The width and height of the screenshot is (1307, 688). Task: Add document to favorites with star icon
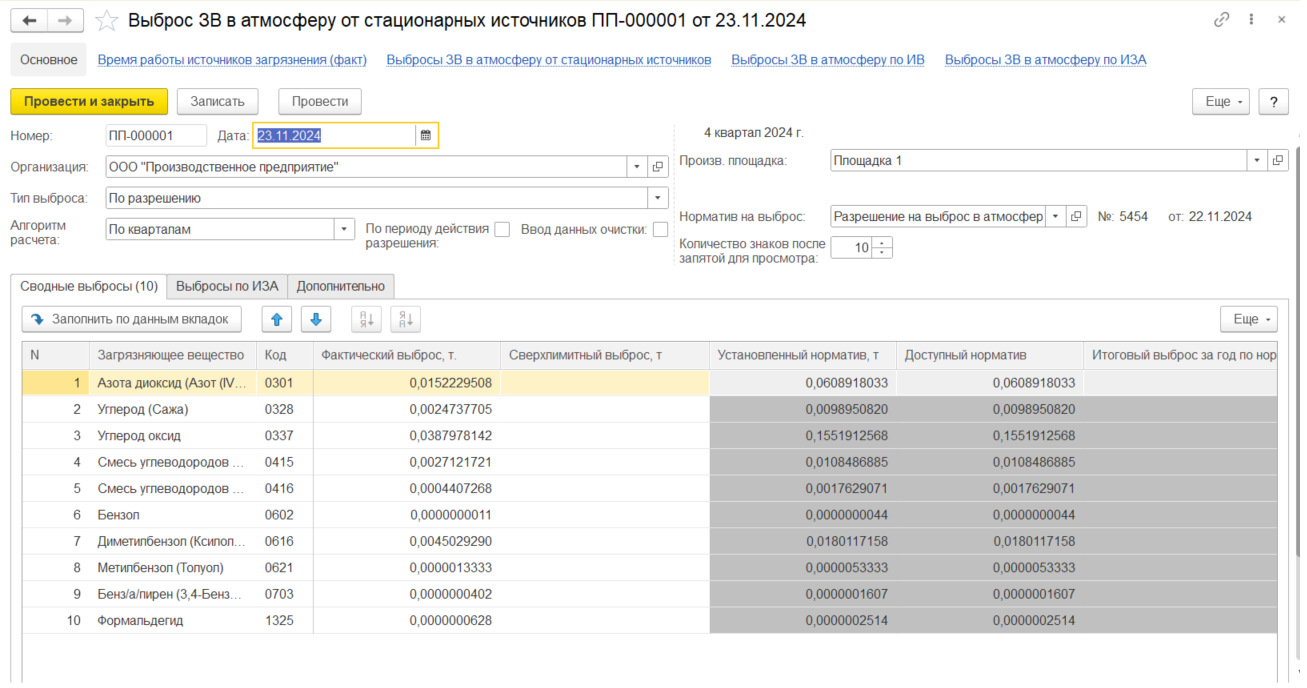pos(105,21)
